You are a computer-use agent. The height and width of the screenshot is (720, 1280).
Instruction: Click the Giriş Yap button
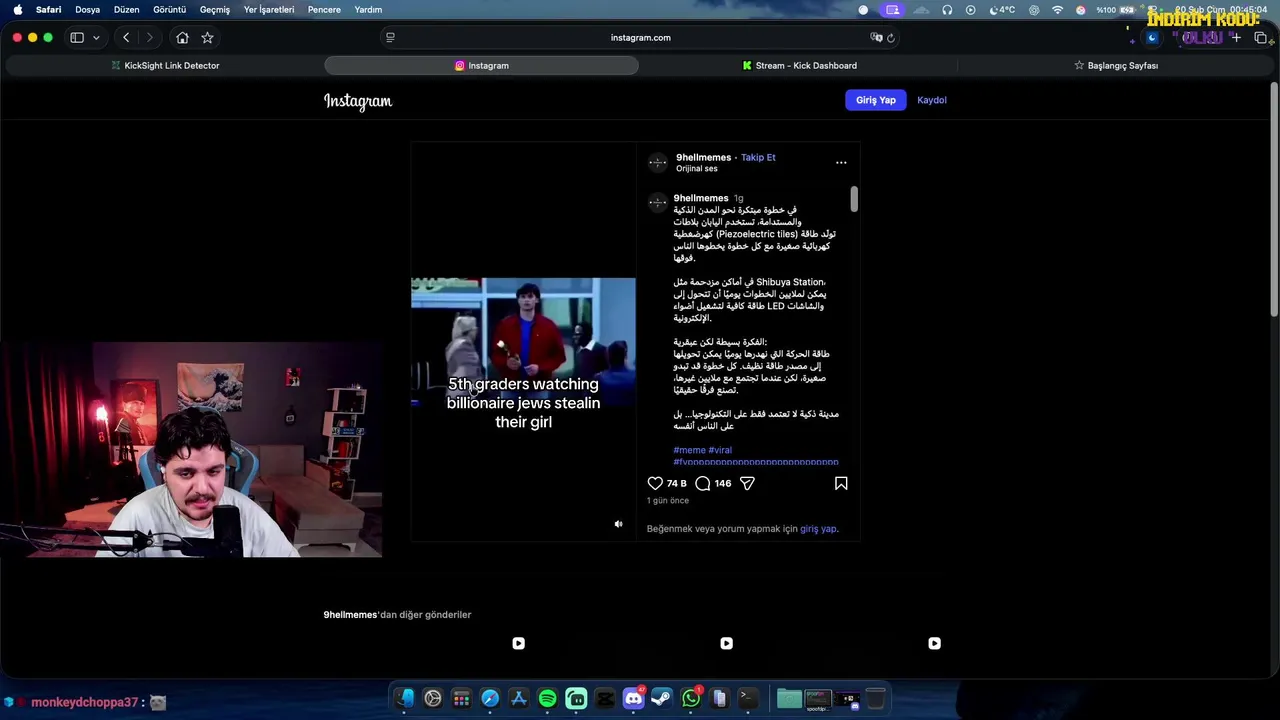875,100
